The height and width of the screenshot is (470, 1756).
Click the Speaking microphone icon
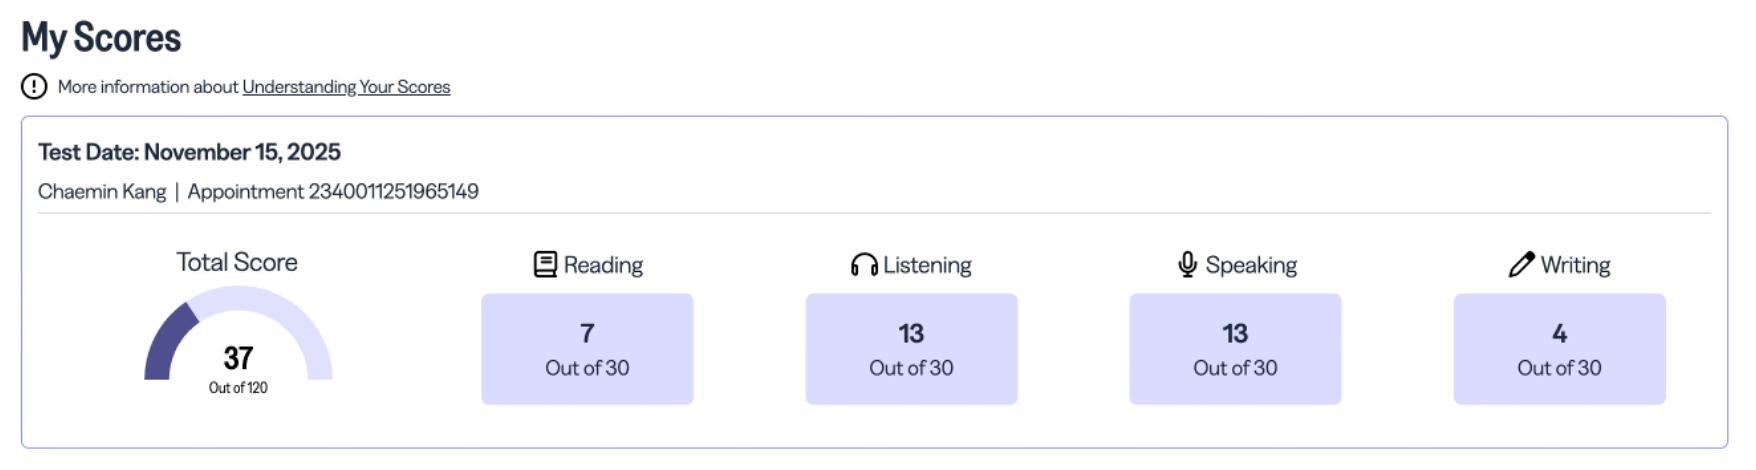point(1187,265)
